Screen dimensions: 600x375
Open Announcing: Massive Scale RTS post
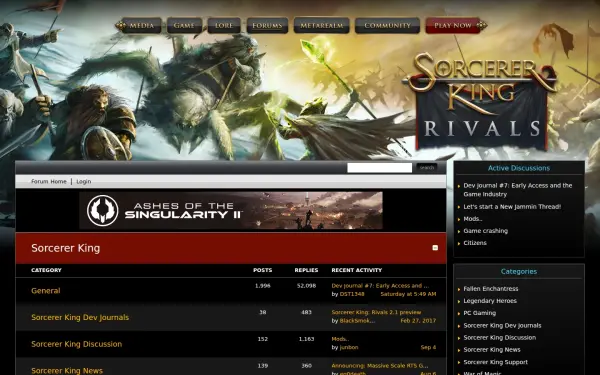380,366
